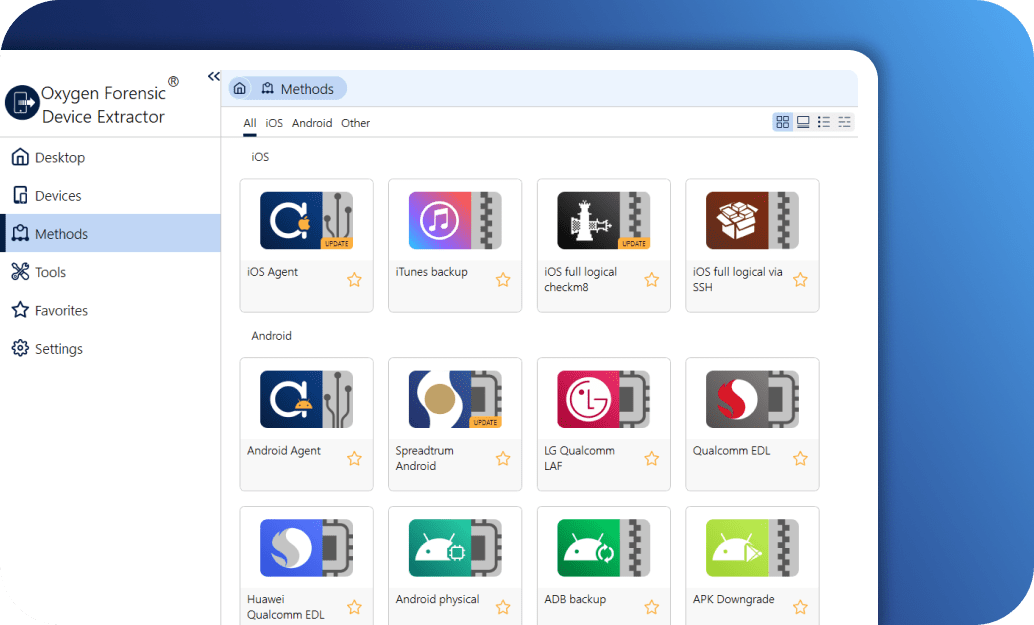The width and height of the screenshot is (1034, 625).
Task: Click the Oxygen Forensic Device Extractor logo
Action: coord(22,103)
